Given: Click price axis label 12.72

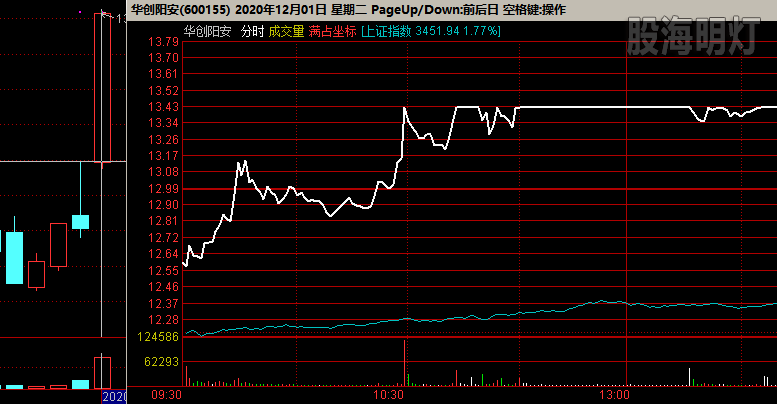Looking at the screenshot, I should 164,238.
